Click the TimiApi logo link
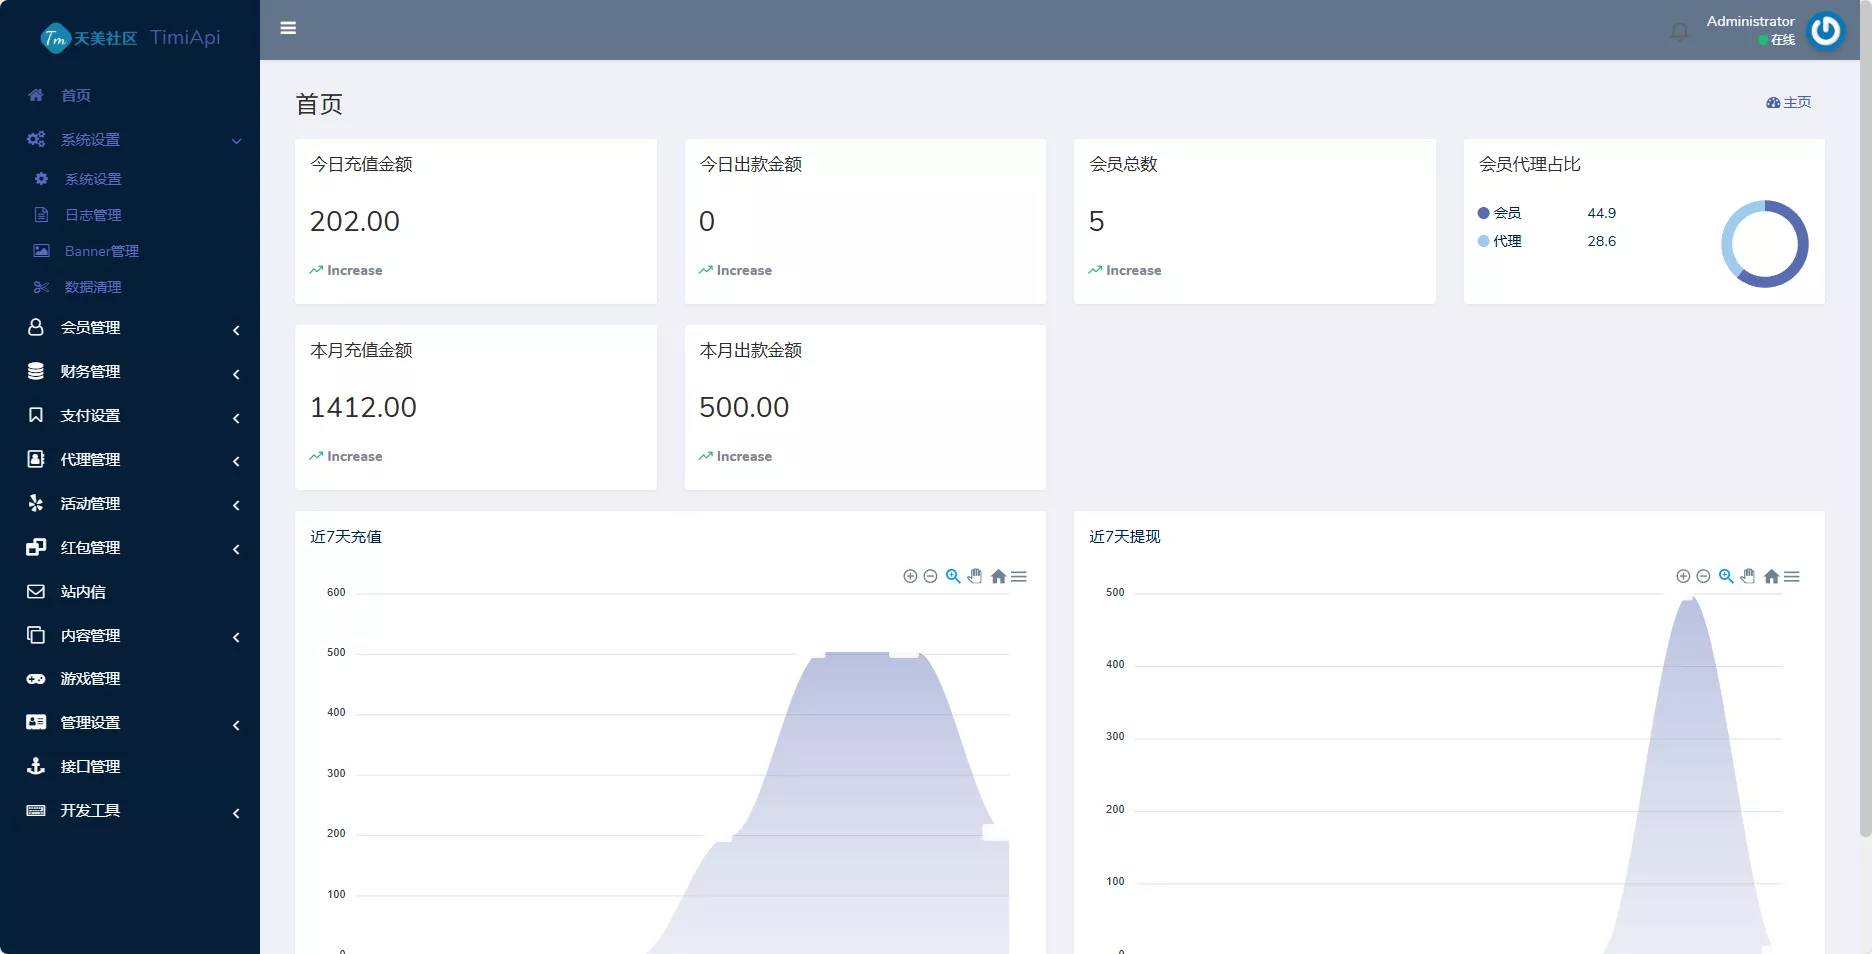The image size is (1872, 954). pos(130,38)
